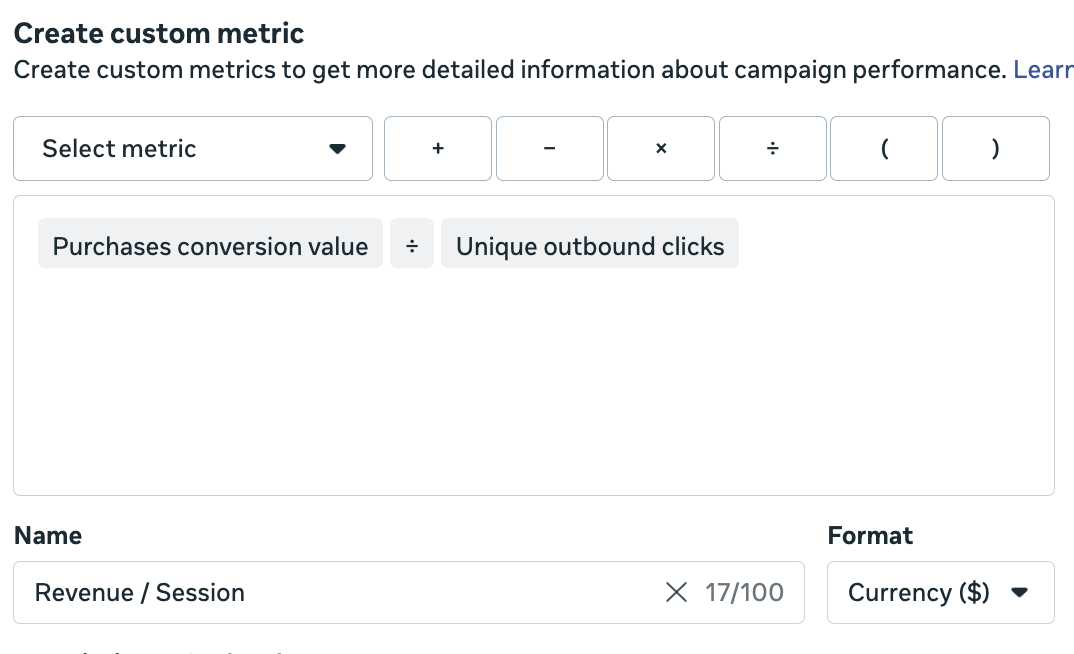Insert a minus operator into the formula
Image resolution: width=1074 pixels, height=654 pixels.
coord(550,149)
